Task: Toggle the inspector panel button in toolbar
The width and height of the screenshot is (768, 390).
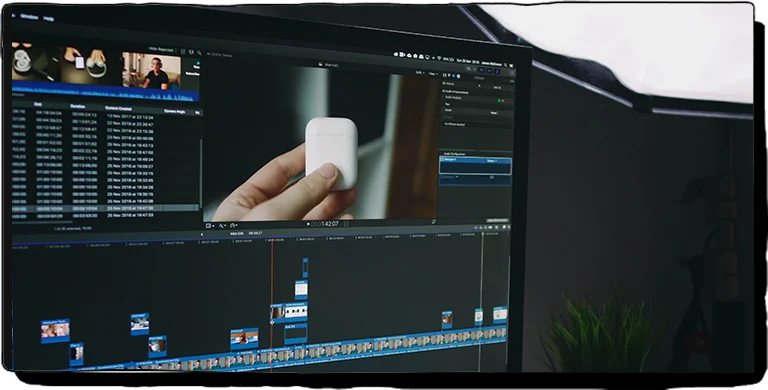Action: [x=497, y=72]
